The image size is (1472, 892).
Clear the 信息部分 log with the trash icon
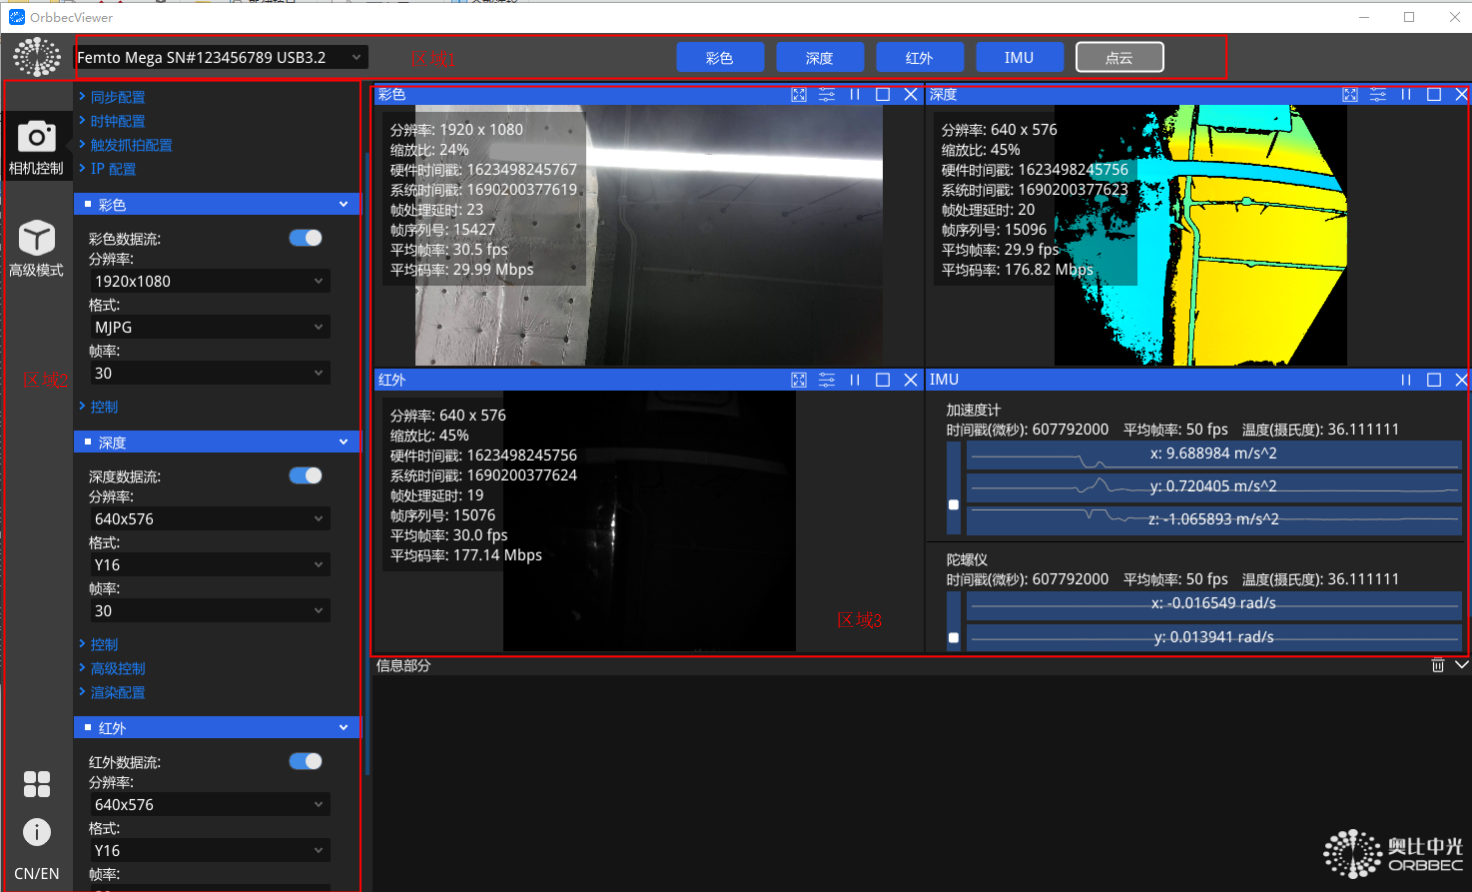tap(1438, 665)
